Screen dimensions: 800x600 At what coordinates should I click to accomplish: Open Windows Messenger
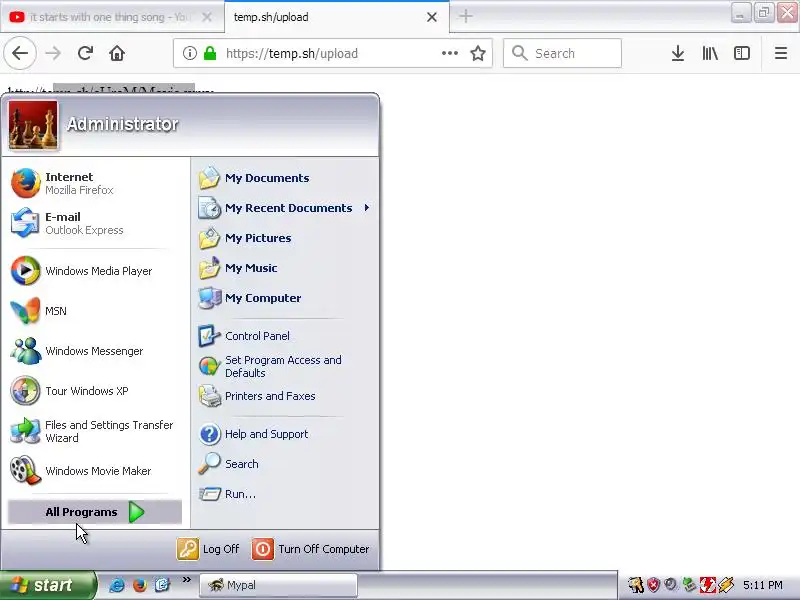94,351
